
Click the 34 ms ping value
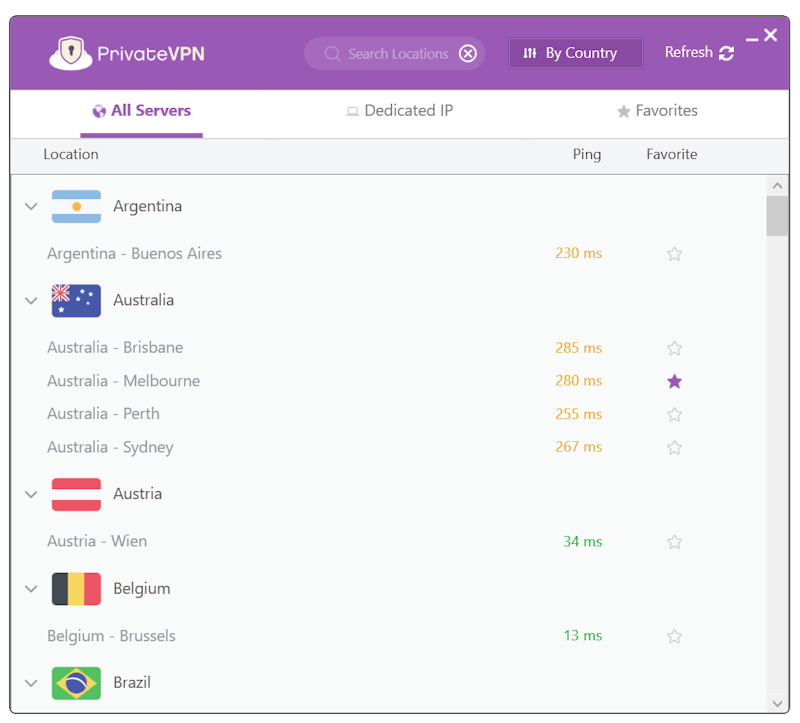click(583, 541)
